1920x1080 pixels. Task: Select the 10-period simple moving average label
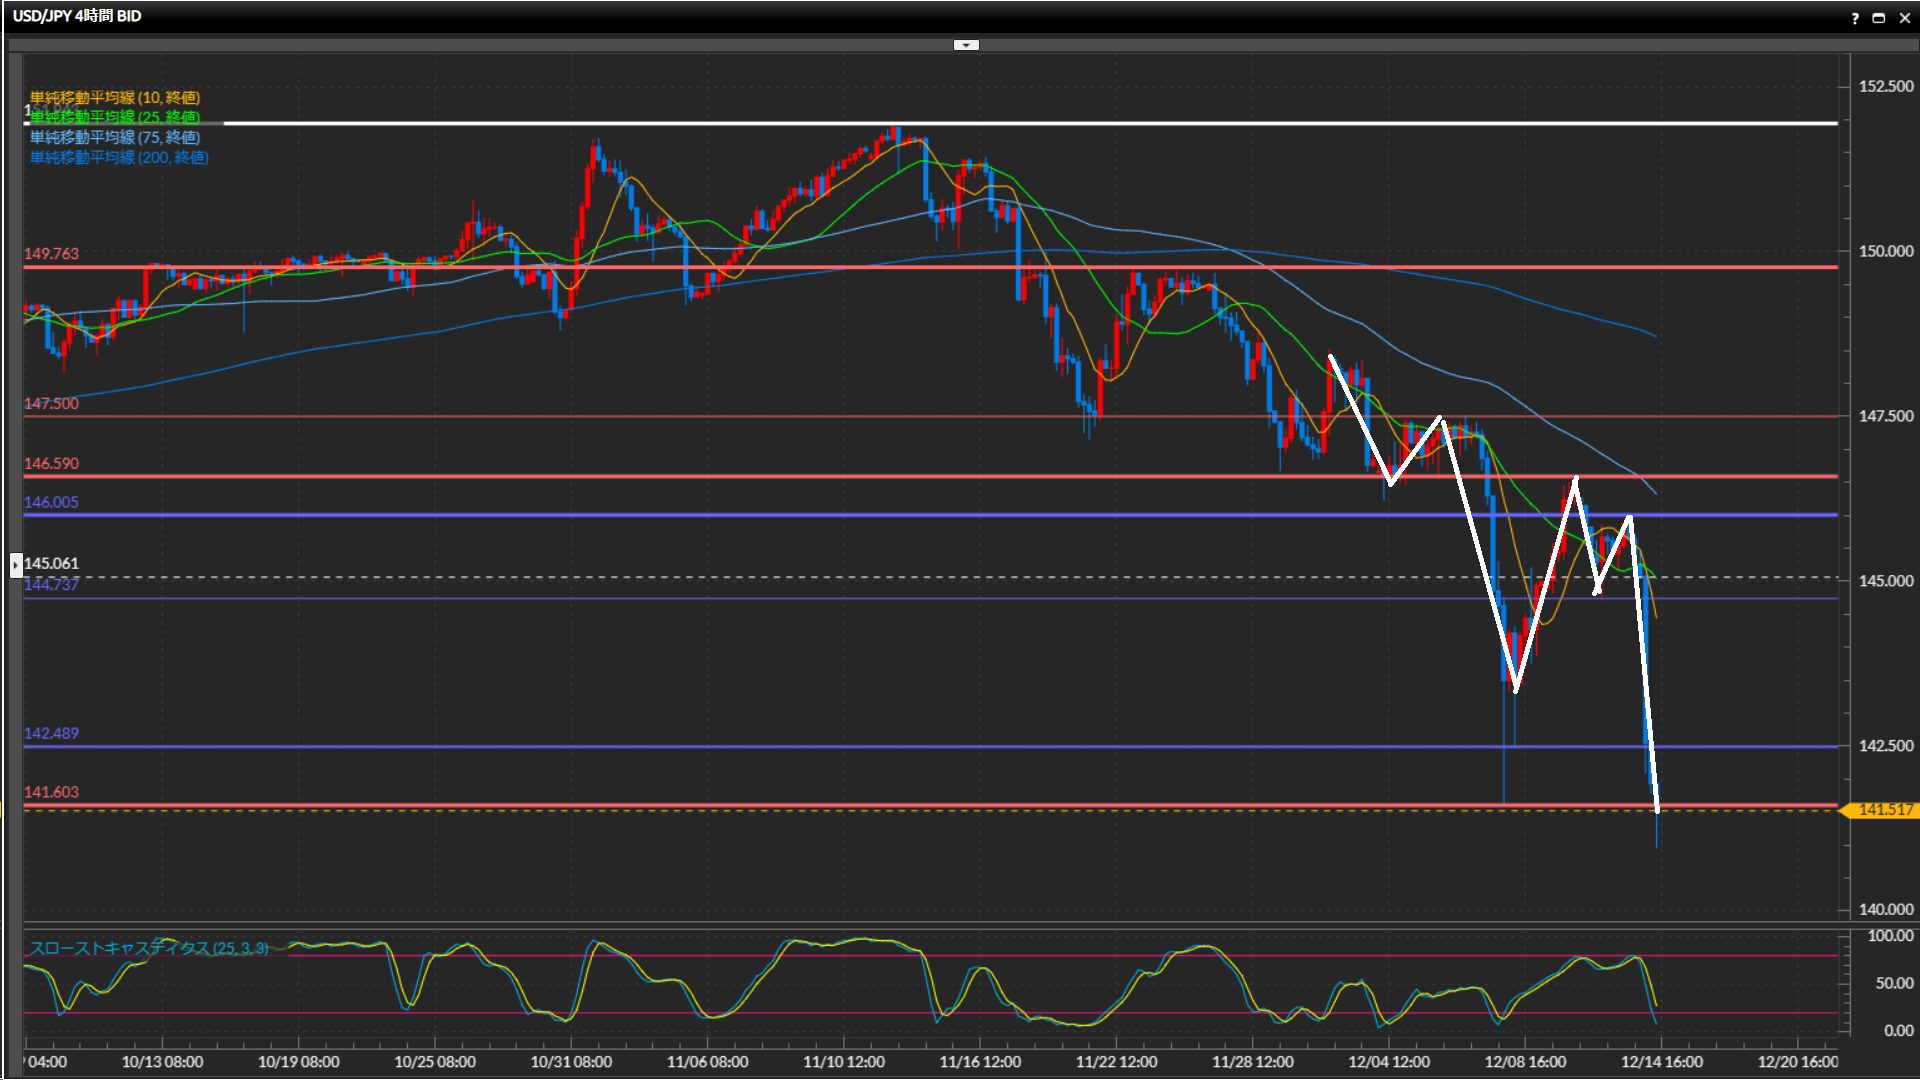(x=114, y=97)
